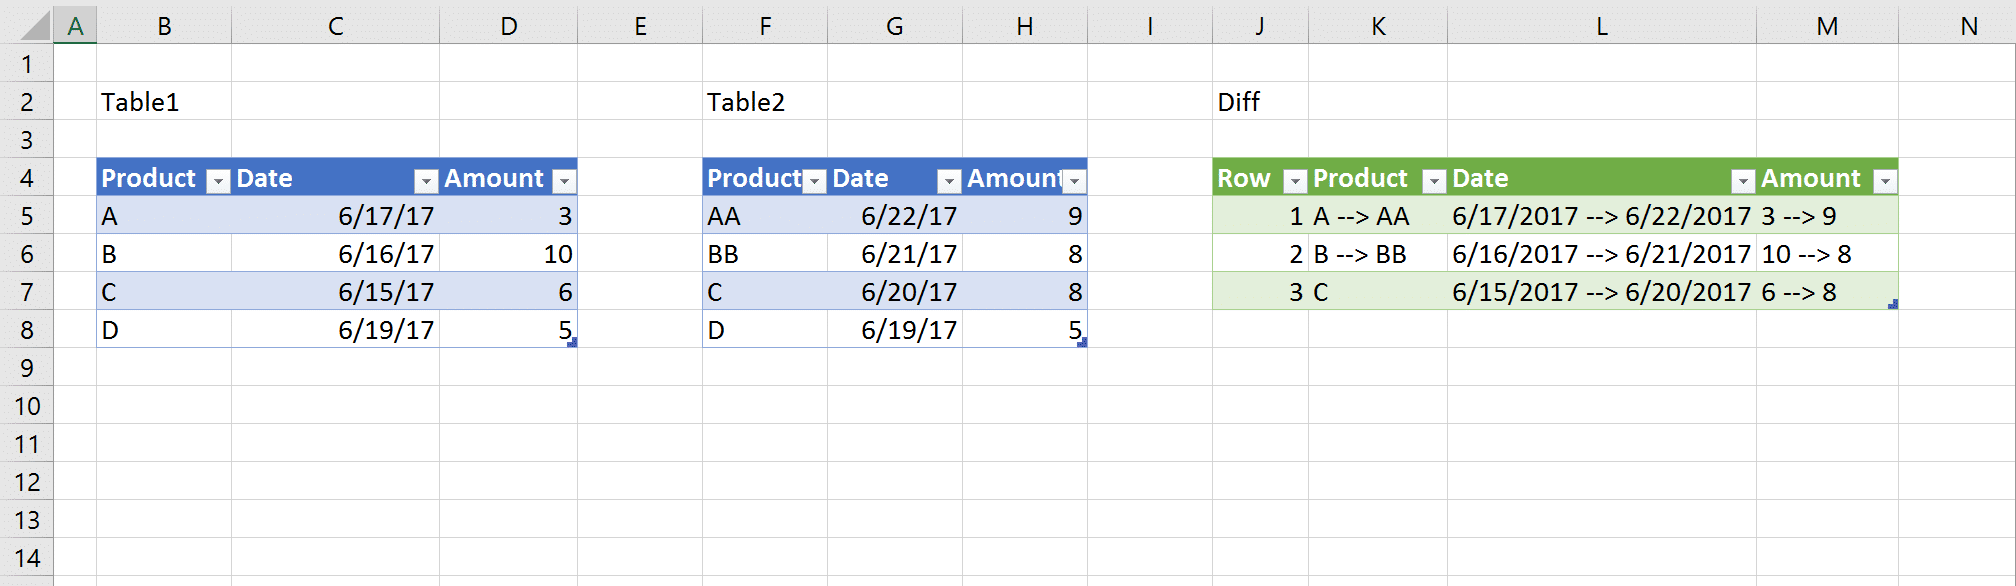Select row 4 header

pos(27,178)
